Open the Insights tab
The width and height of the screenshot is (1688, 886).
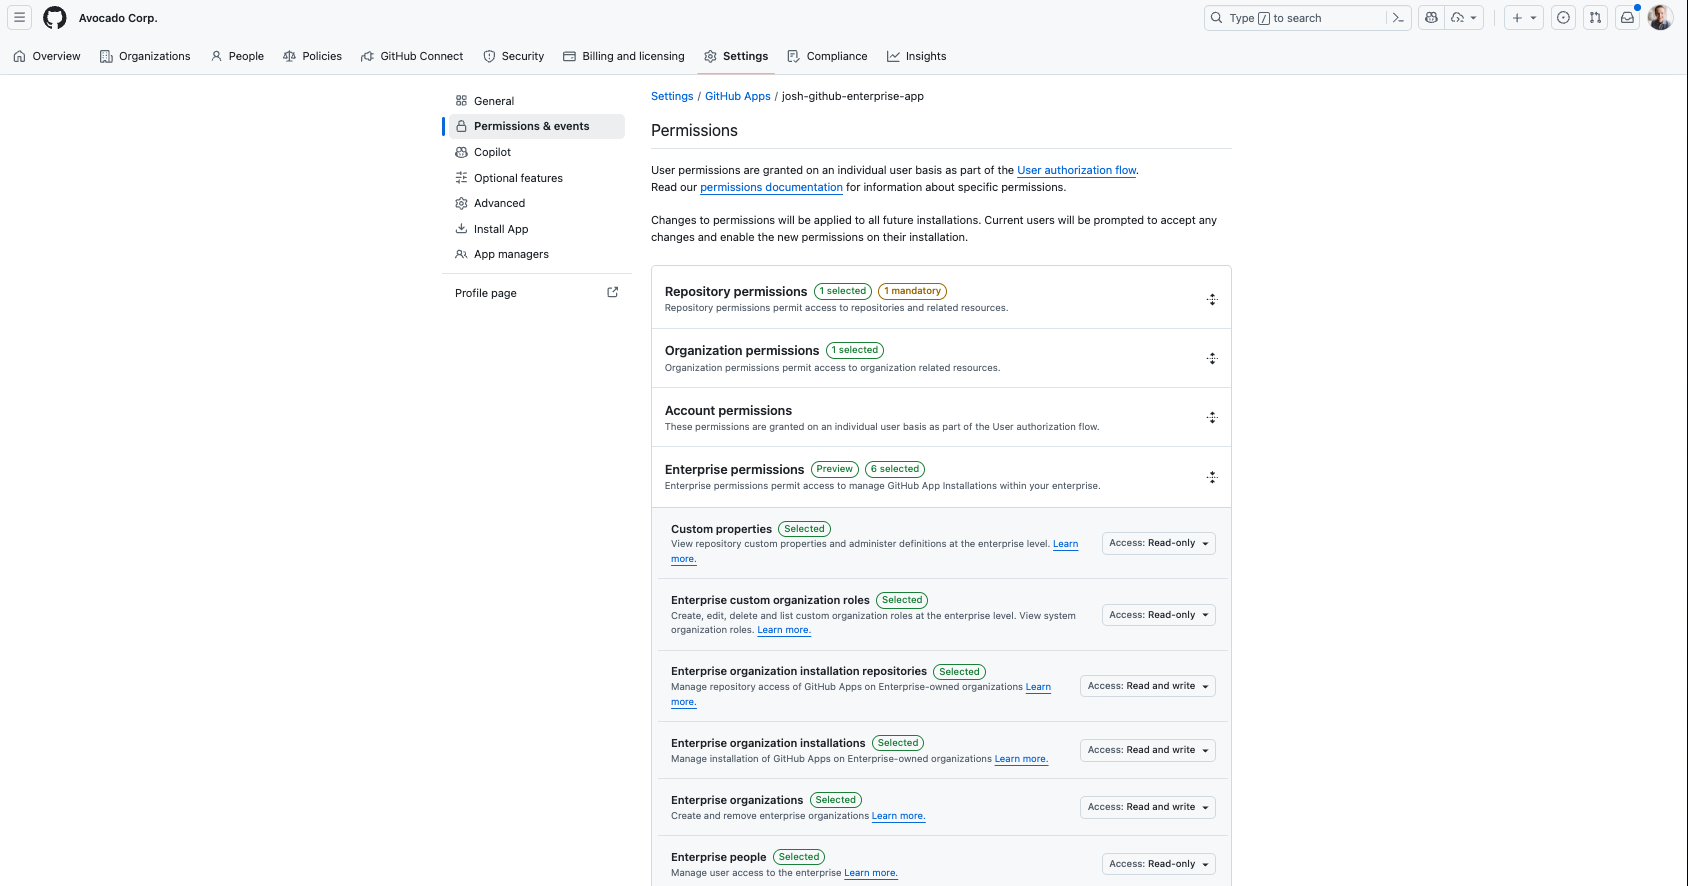click(x=916, y=56)
